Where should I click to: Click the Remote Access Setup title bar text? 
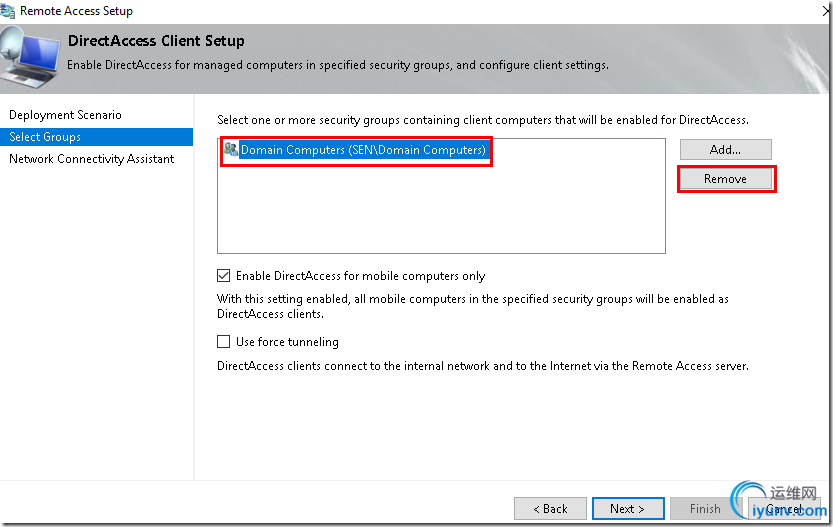(76, 11)
